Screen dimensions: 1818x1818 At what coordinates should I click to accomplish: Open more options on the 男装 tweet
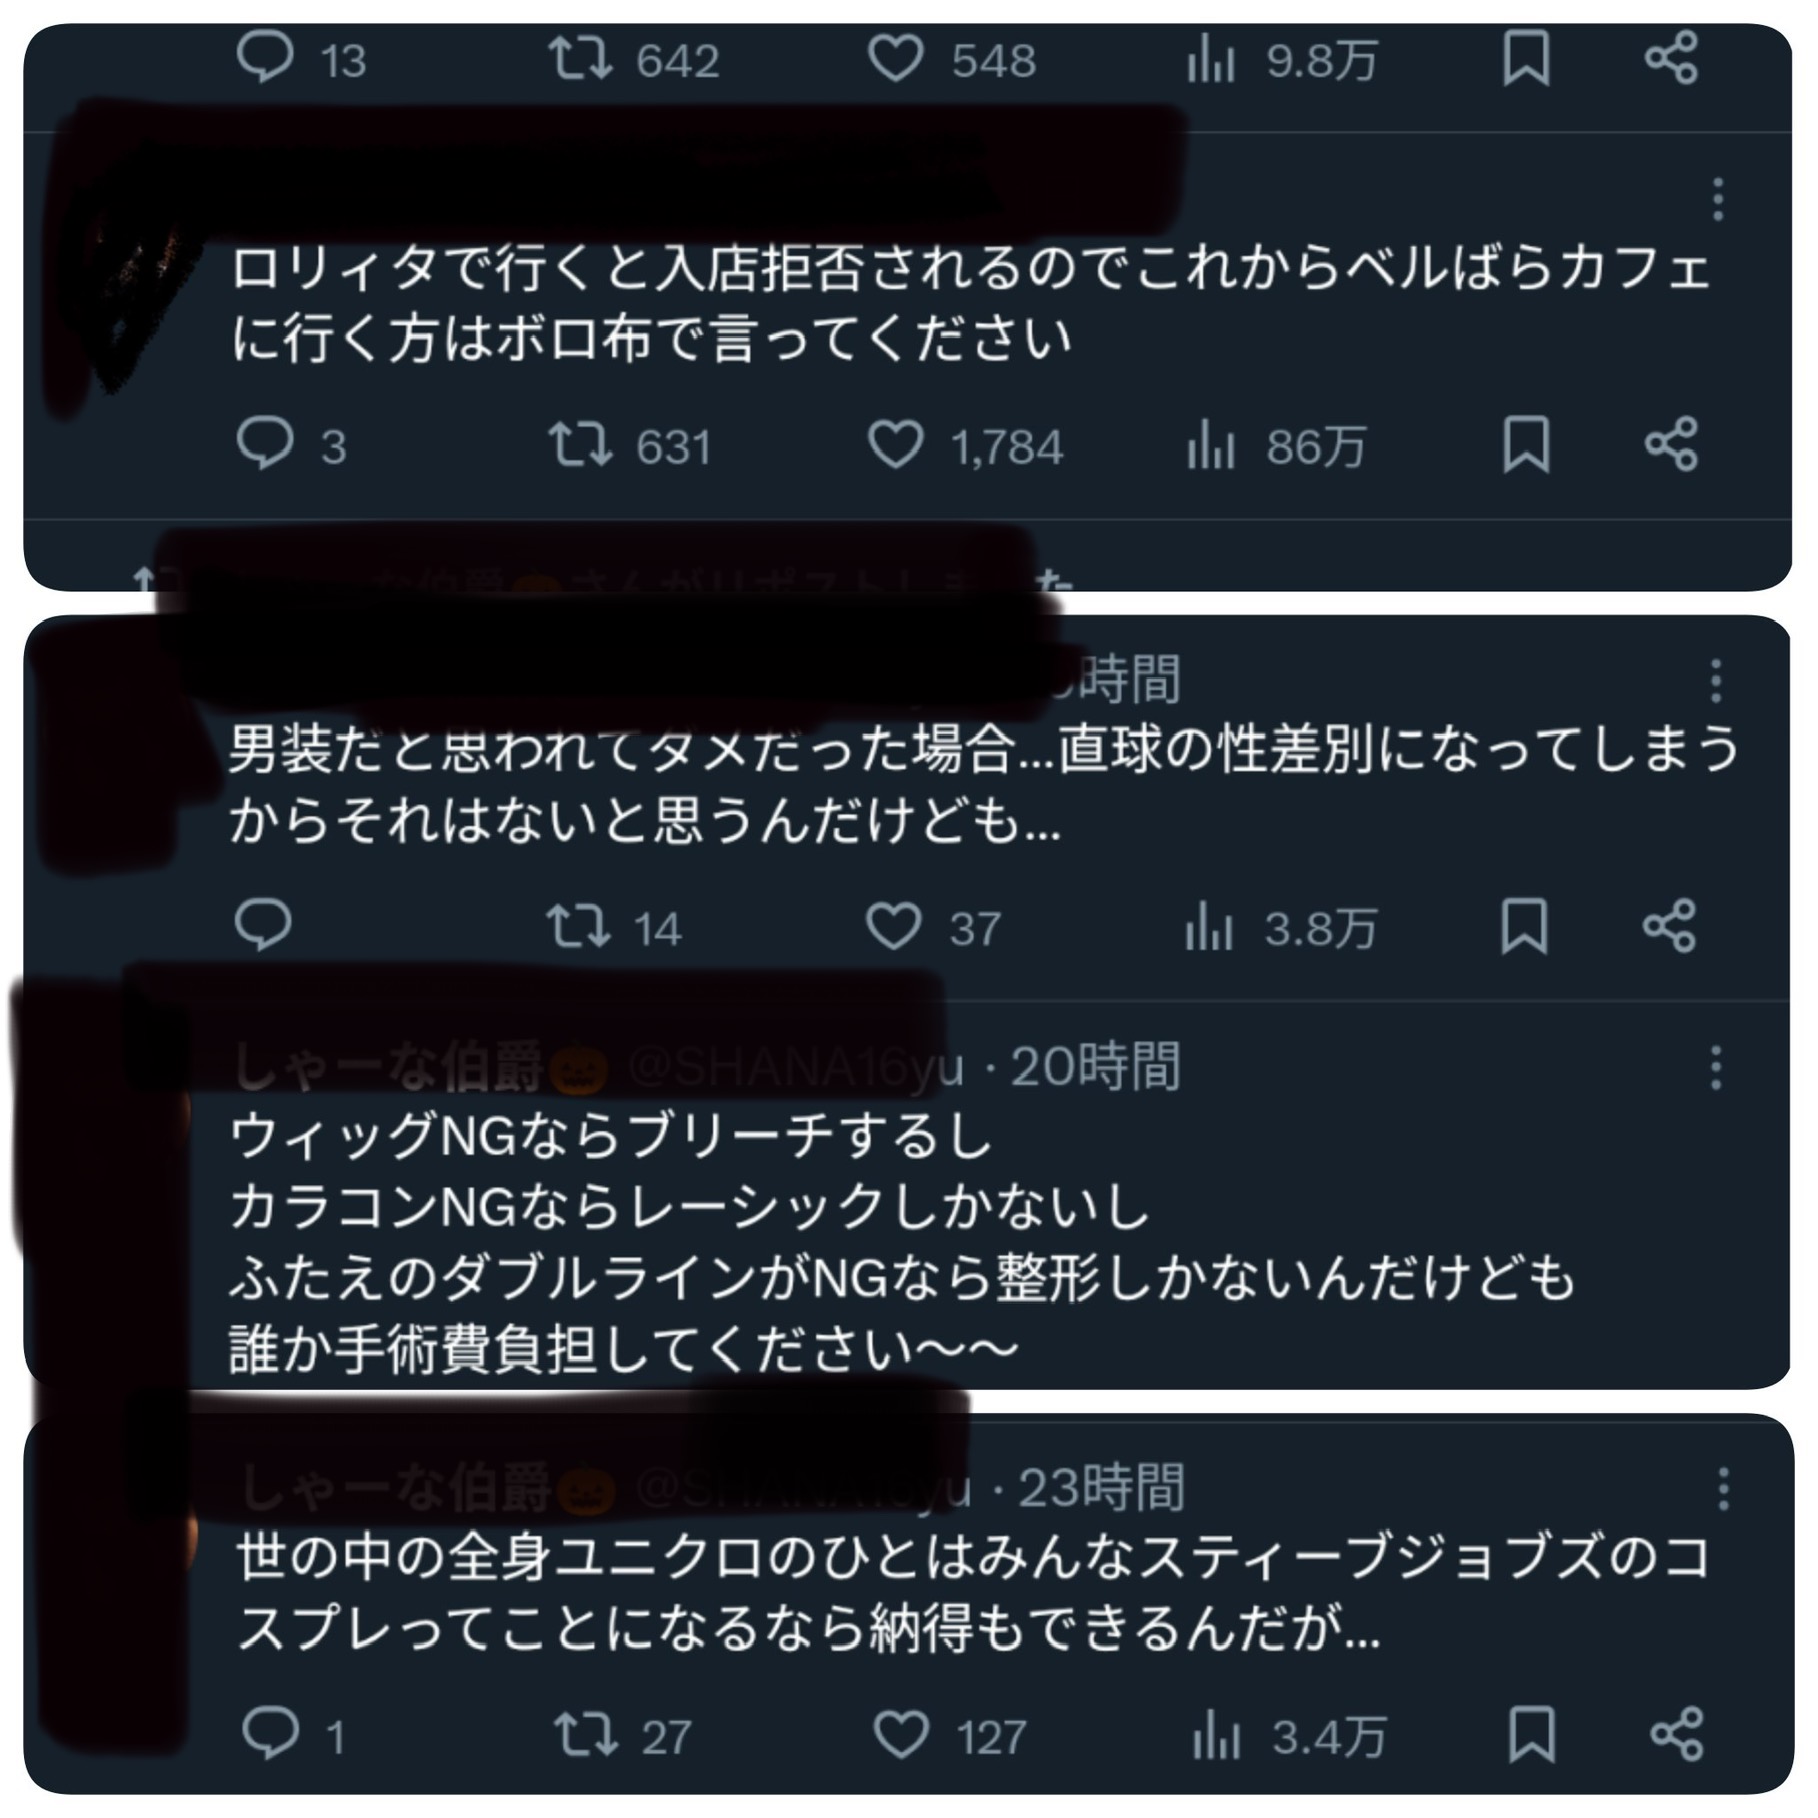pos(1716,681)
